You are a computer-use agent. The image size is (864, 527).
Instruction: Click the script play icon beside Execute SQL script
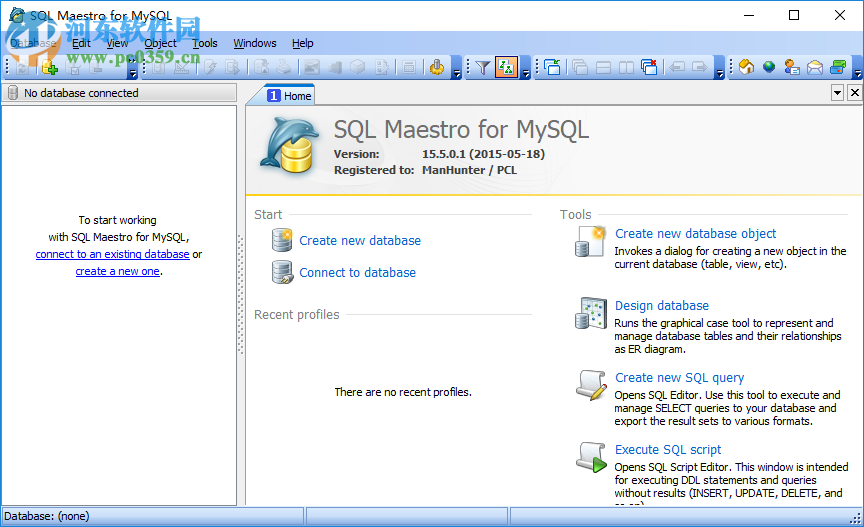coord(591,457)
